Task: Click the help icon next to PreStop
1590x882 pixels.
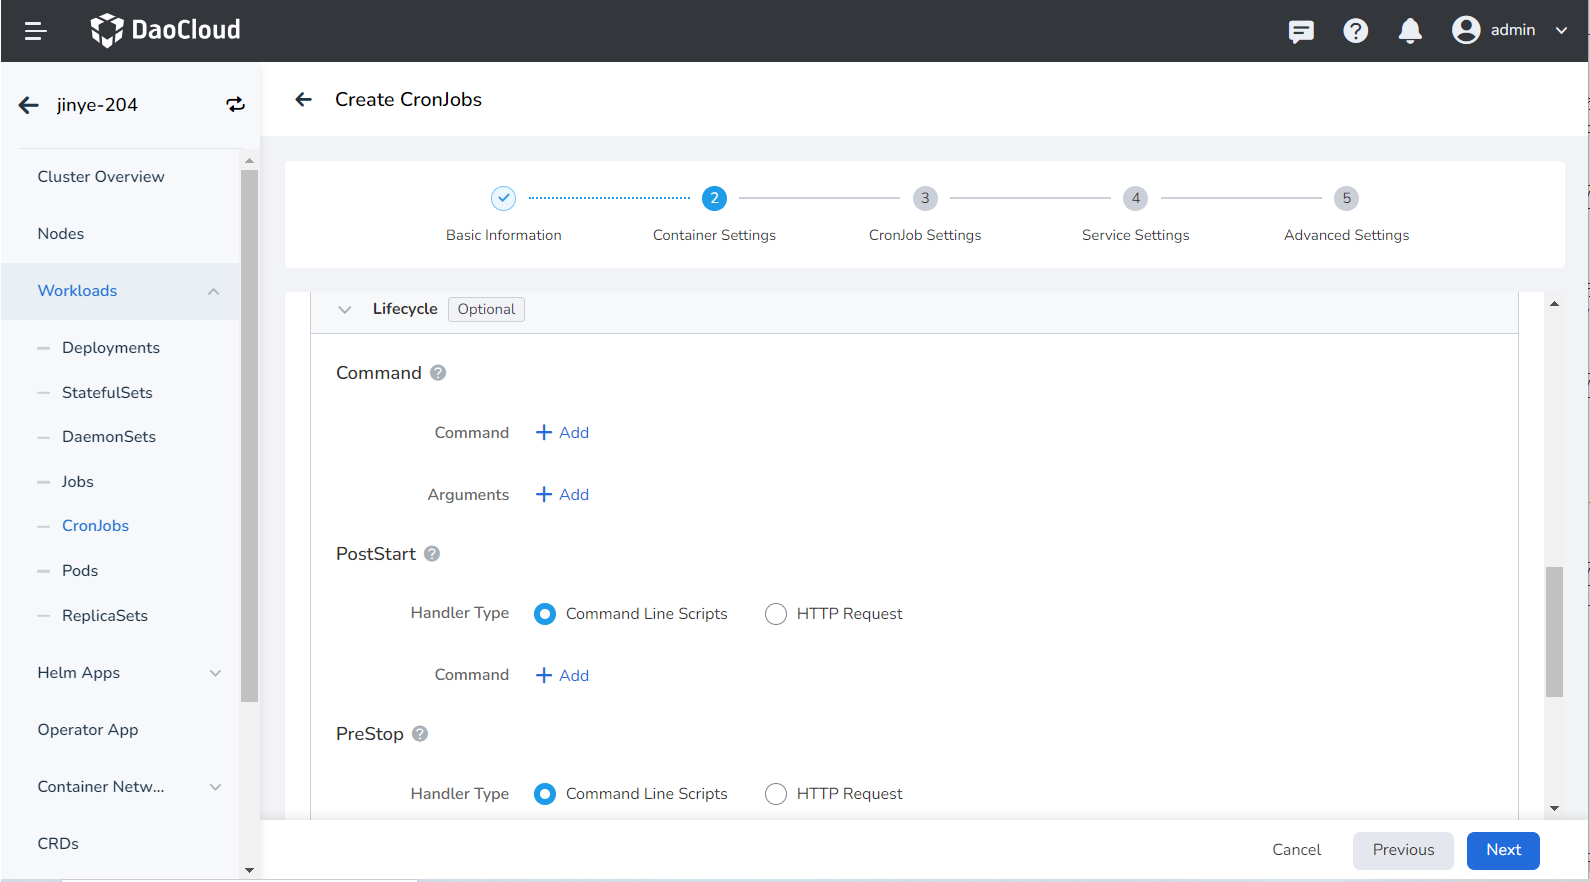Action: tap(420, 734)
